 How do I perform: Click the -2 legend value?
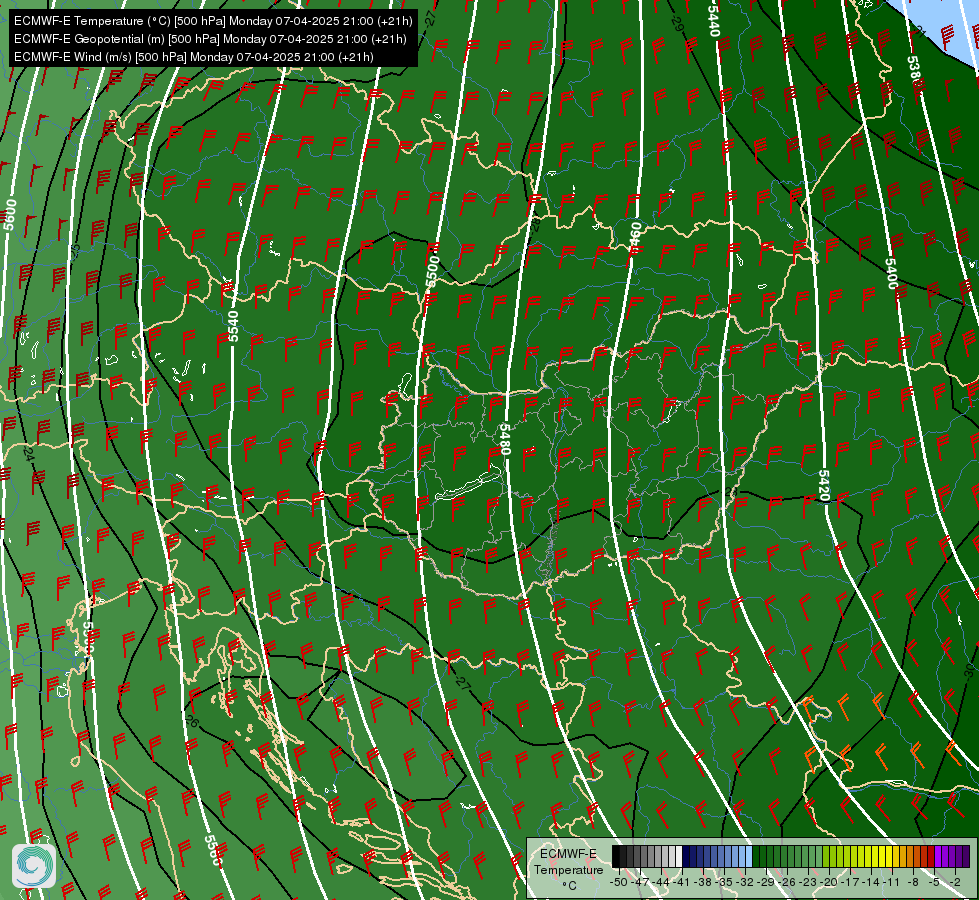point(955,882)
